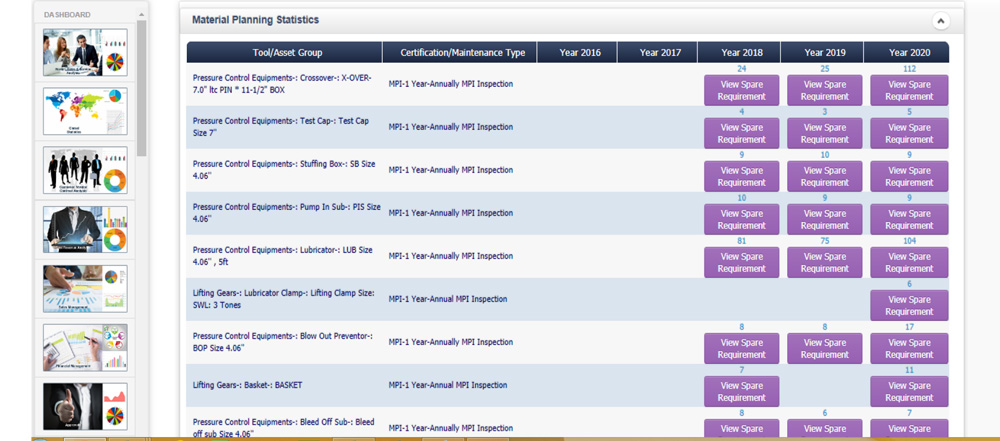Collapse the Material Planning Statistics panel
This screenshot has height=441, width=1000.
tap(940, 21)
